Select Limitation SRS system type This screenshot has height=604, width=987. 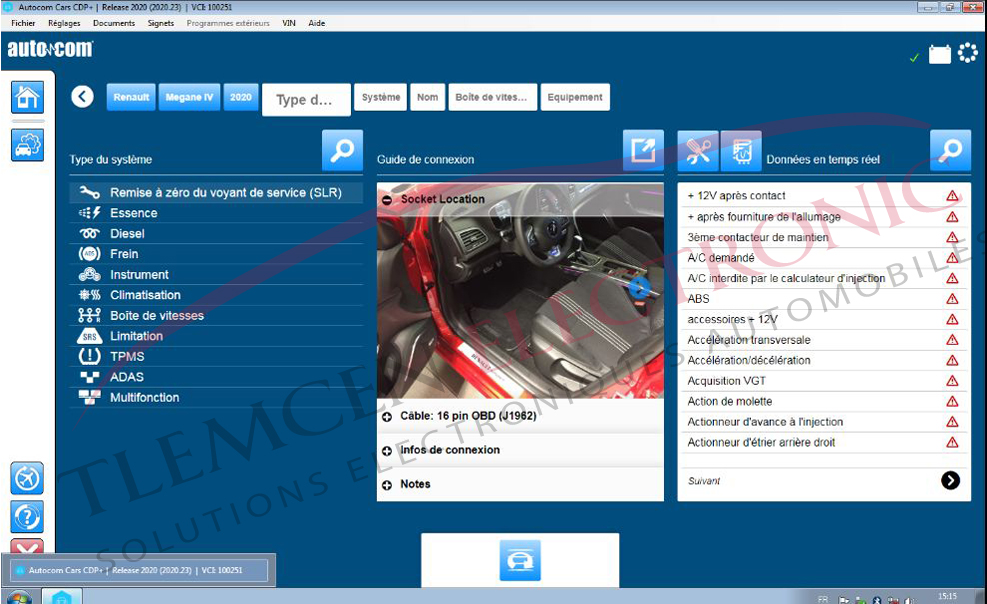click(217, 336)
